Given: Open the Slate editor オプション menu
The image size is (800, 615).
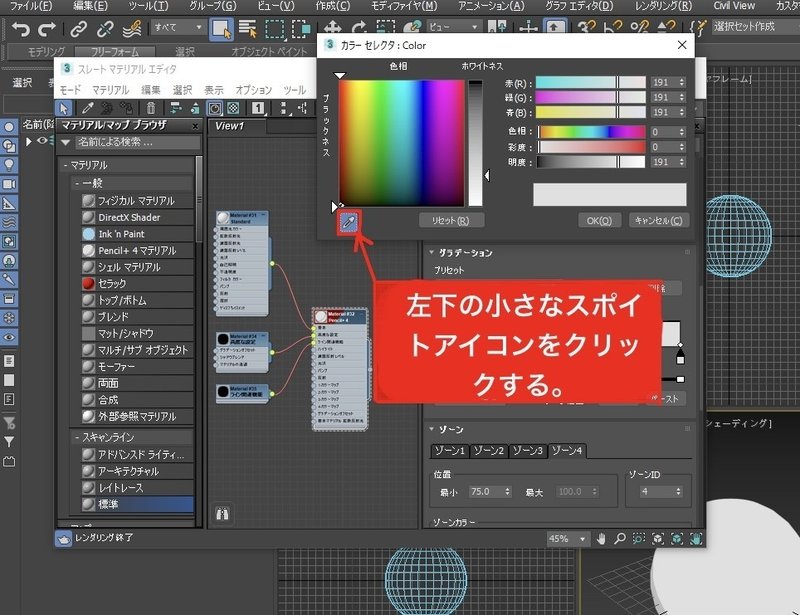Looking at the screenshot, I should click(254, 90).
